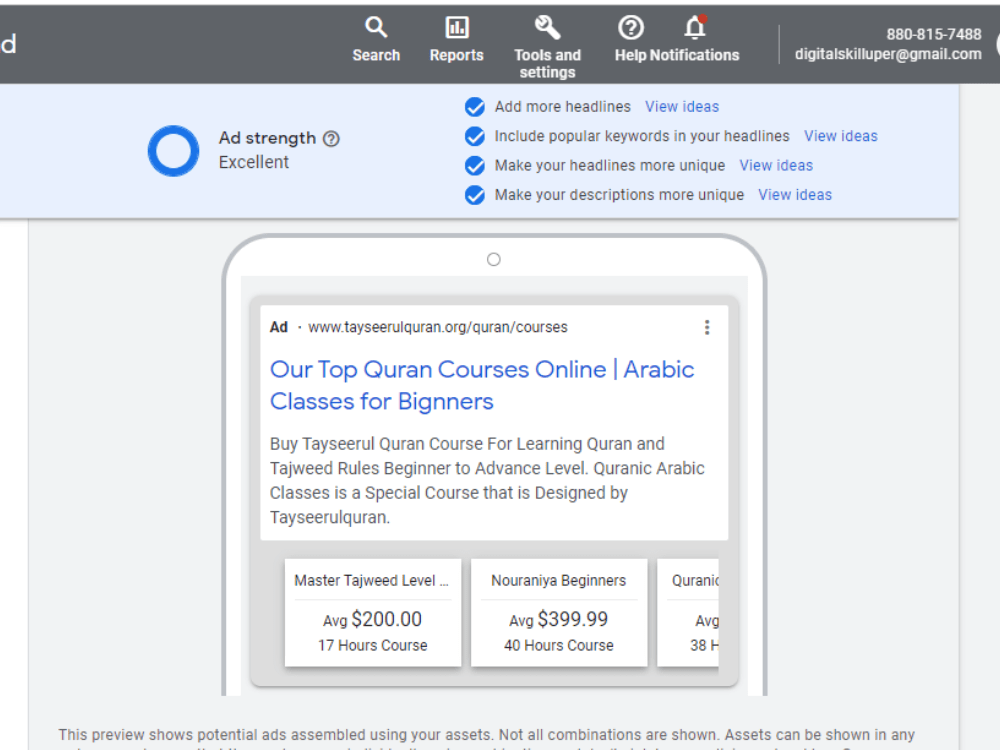Select the Search menu item
This screenshot has width=1000, height=750.
376,40
